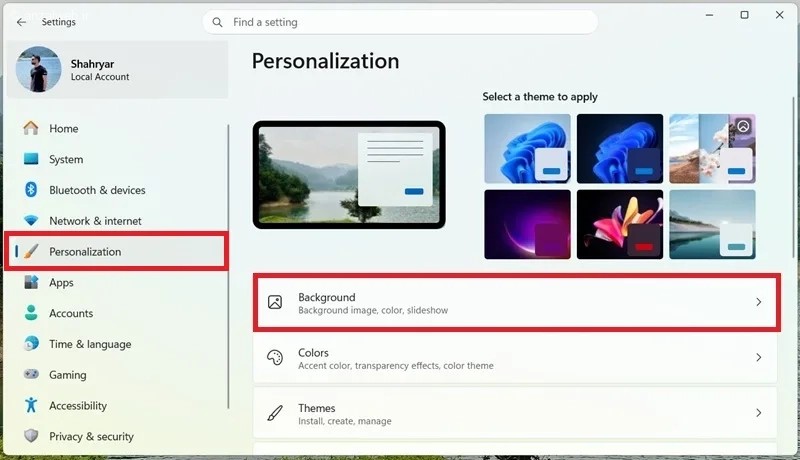The height and width of the screenshot is (460, 800).
Task: Click the Themes brush icon
Action: [x=275, y=413]
